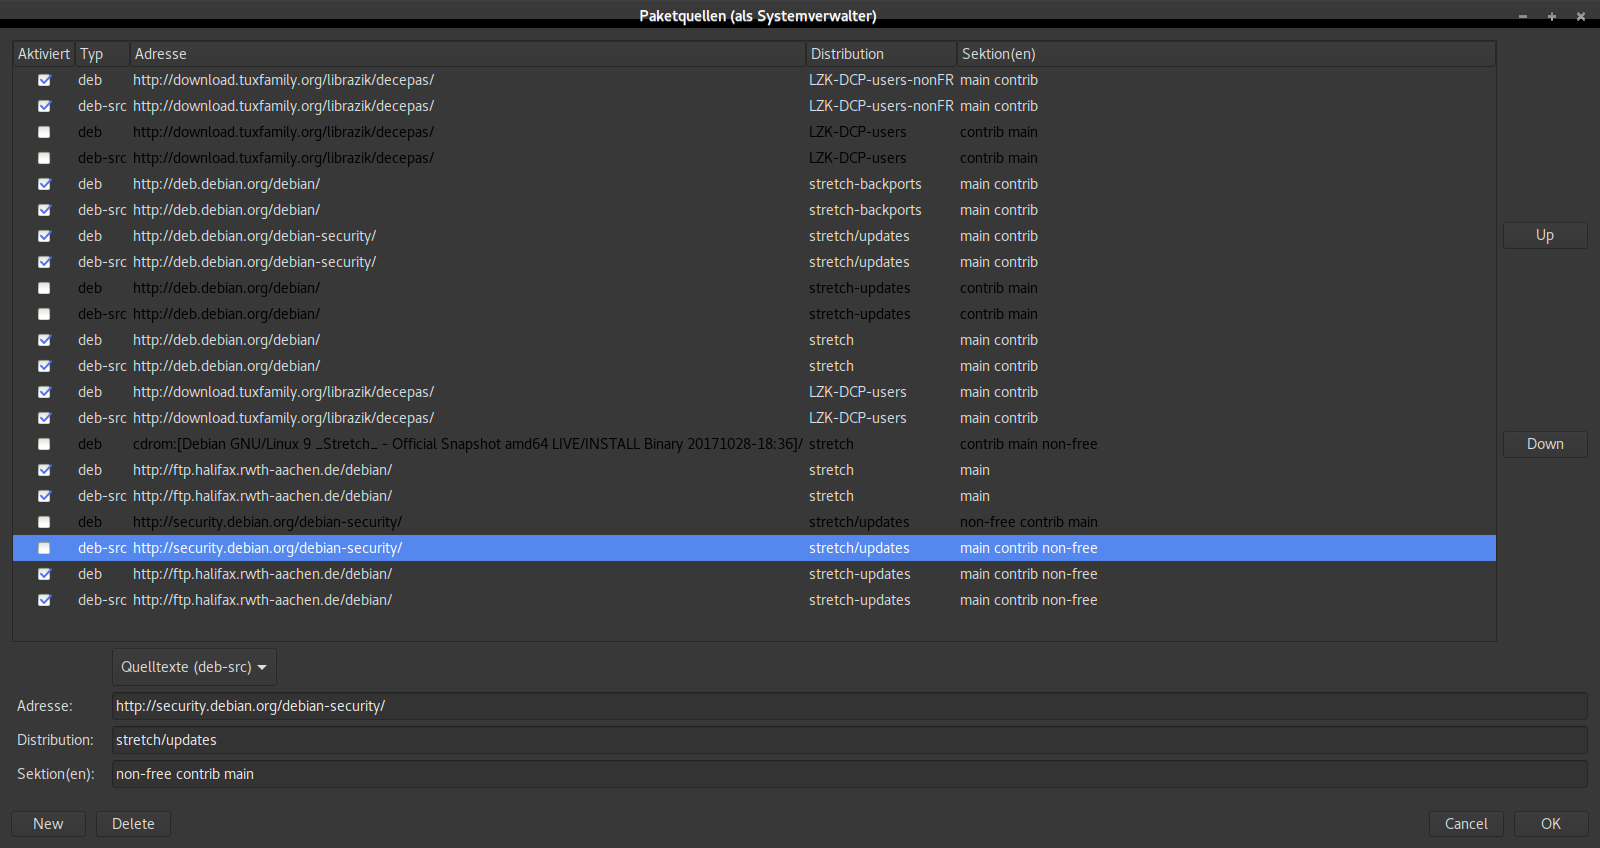Click the Up button
This screenshot has height=848, width=1600.
pyautogui.click(x=1545, y=235)
